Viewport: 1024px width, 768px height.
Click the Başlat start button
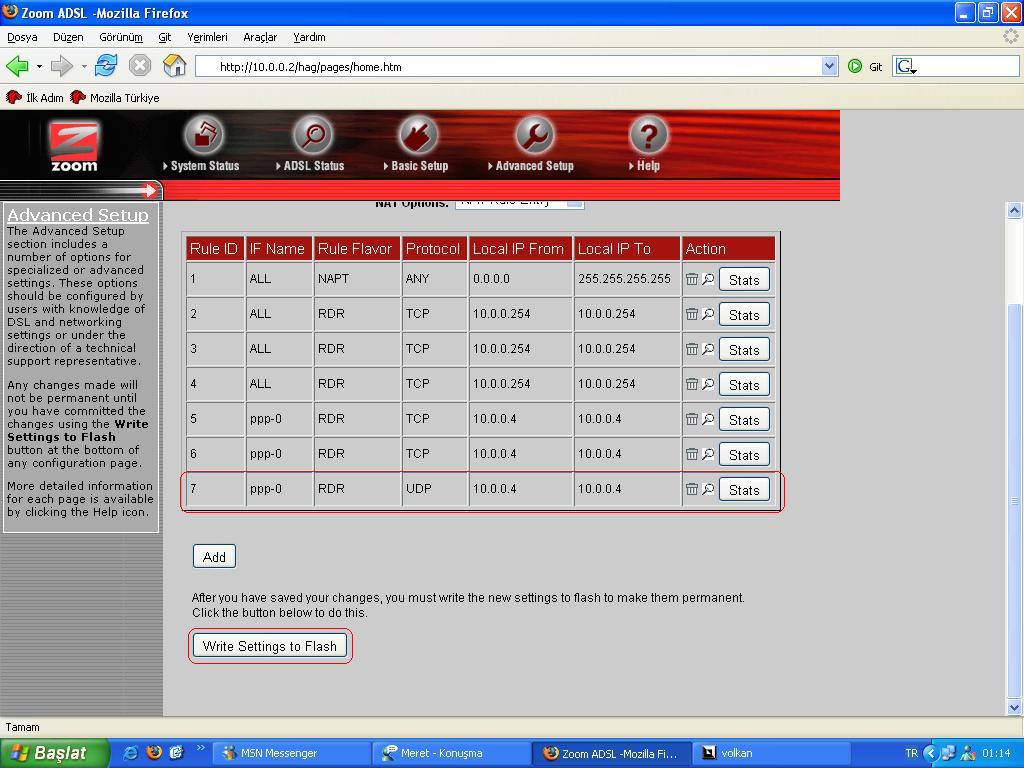54,753
